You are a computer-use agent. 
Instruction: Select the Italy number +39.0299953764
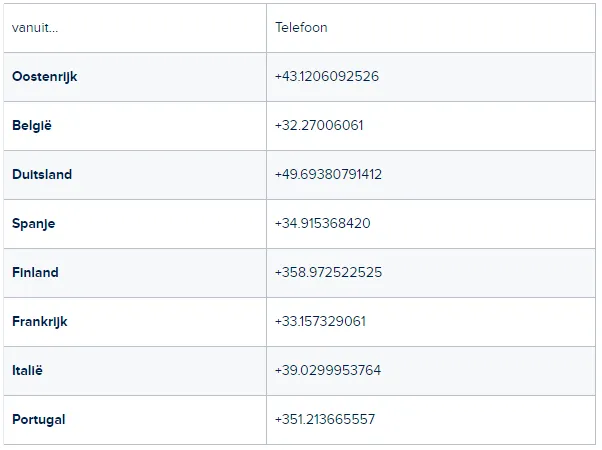click(328, 371)
